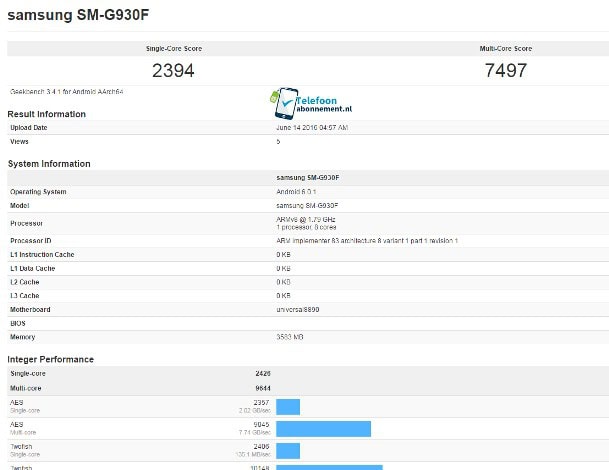Click the BIOS row label

tap(17, 323)
